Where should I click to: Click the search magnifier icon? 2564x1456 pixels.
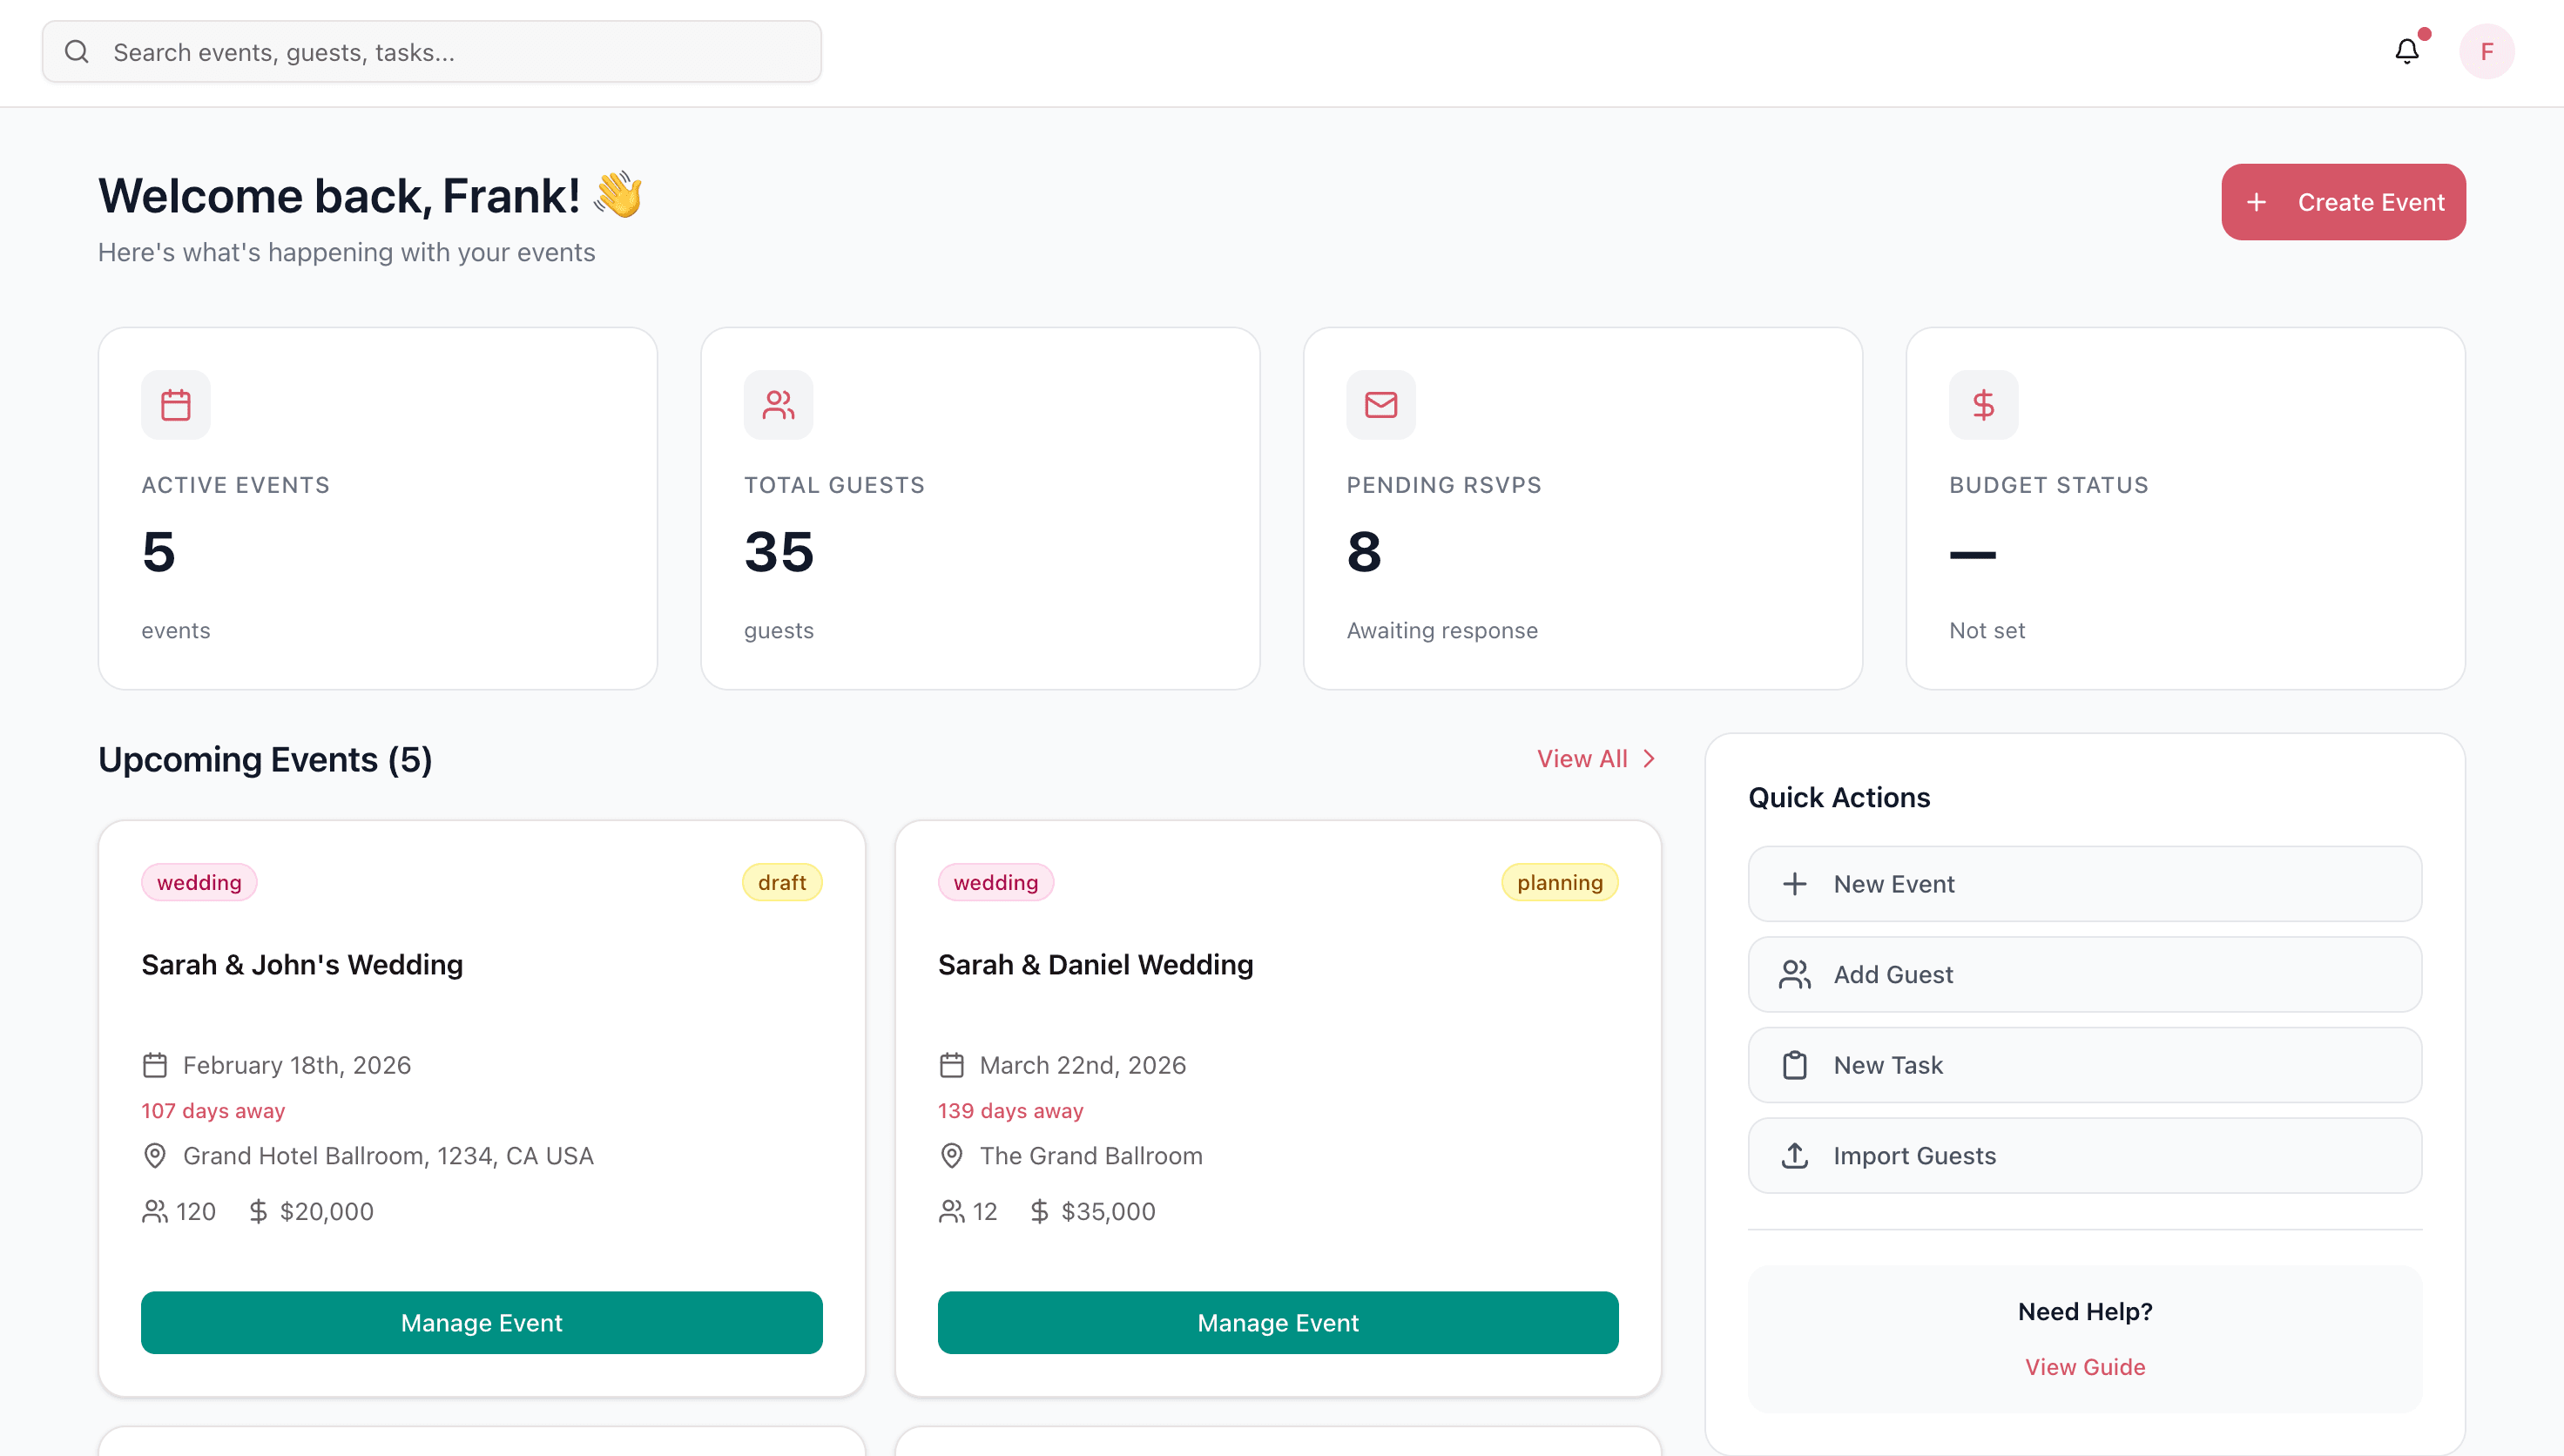[x=77, y=51]
